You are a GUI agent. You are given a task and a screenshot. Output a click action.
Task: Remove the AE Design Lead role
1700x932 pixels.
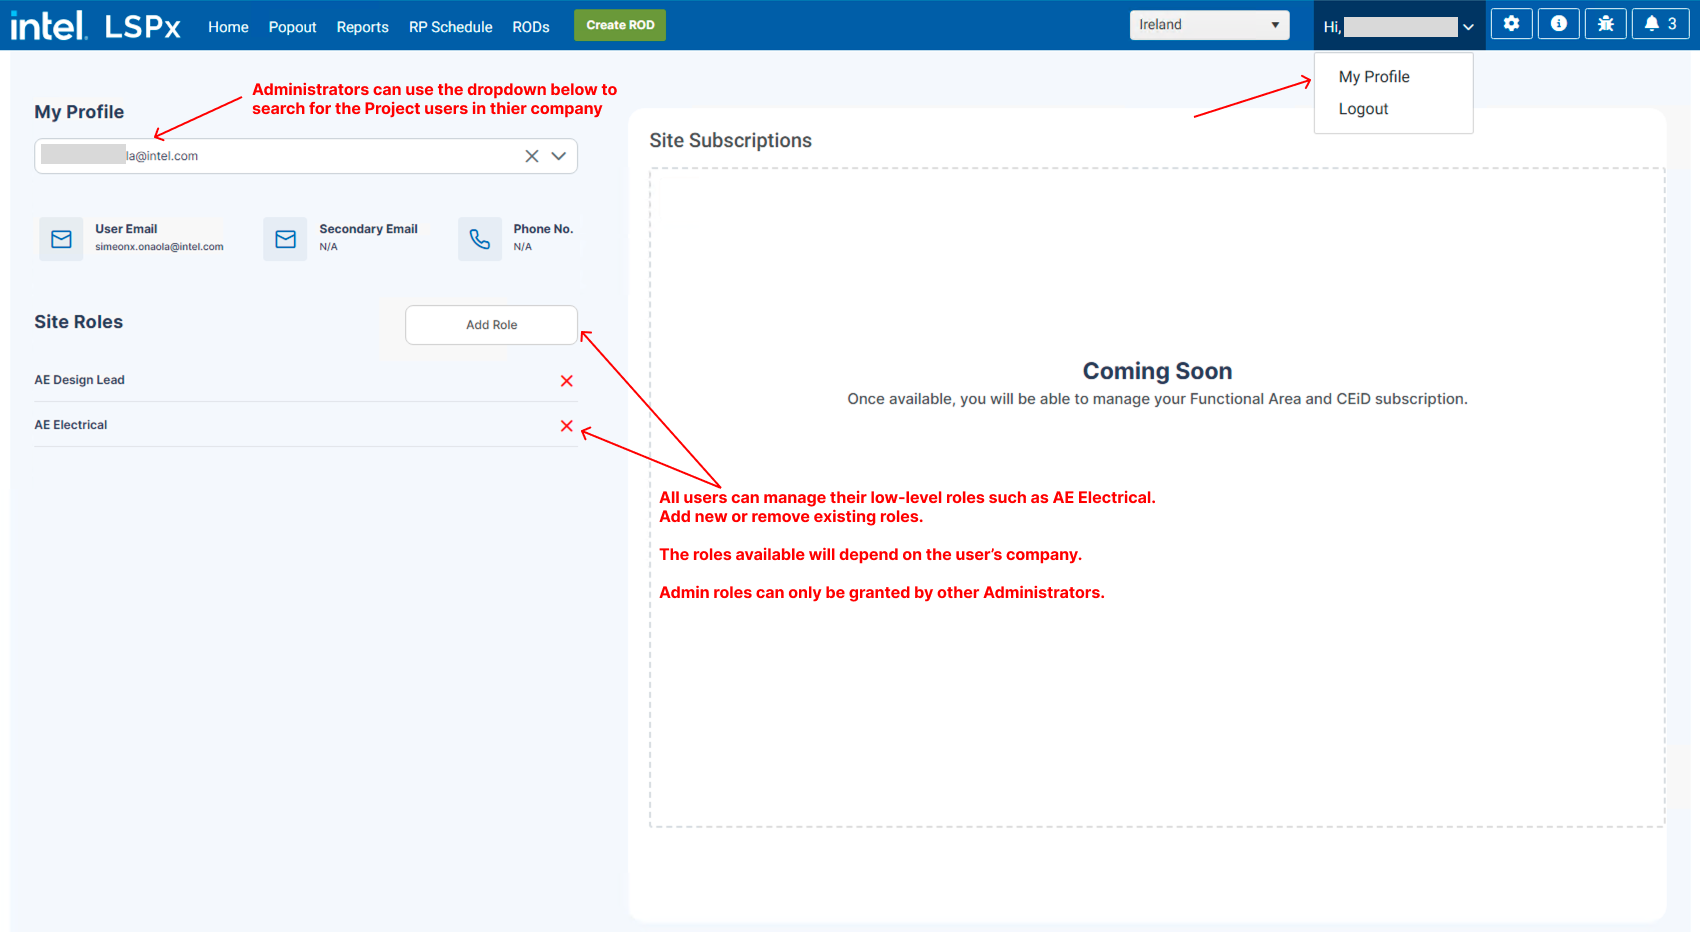(567, 381)
